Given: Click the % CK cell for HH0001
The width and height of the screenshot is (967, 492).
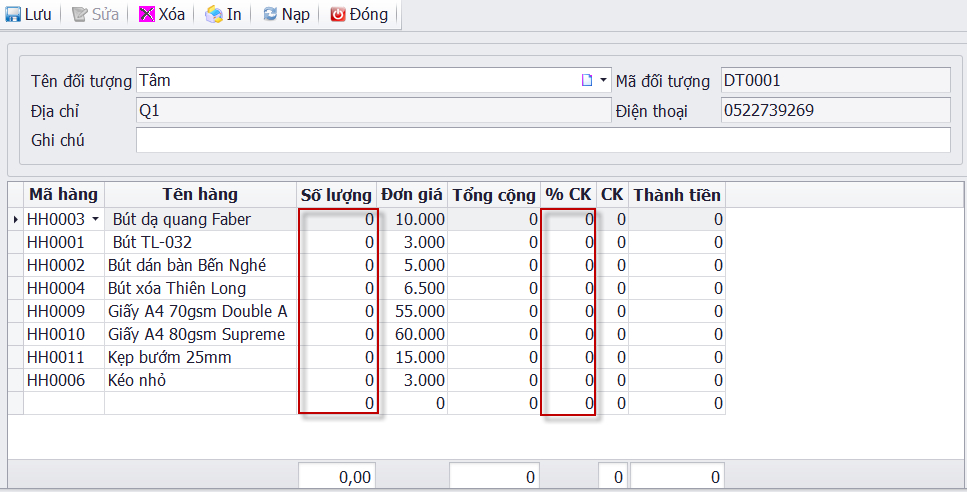Looking at the screenshot, I should [569, 242].
